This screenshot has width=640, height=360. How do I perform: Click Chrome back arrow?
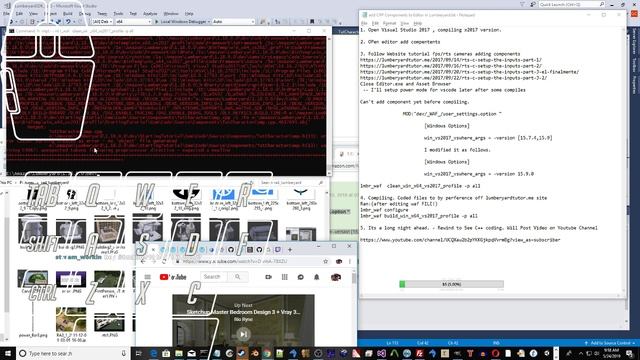[x=142, y=261]
